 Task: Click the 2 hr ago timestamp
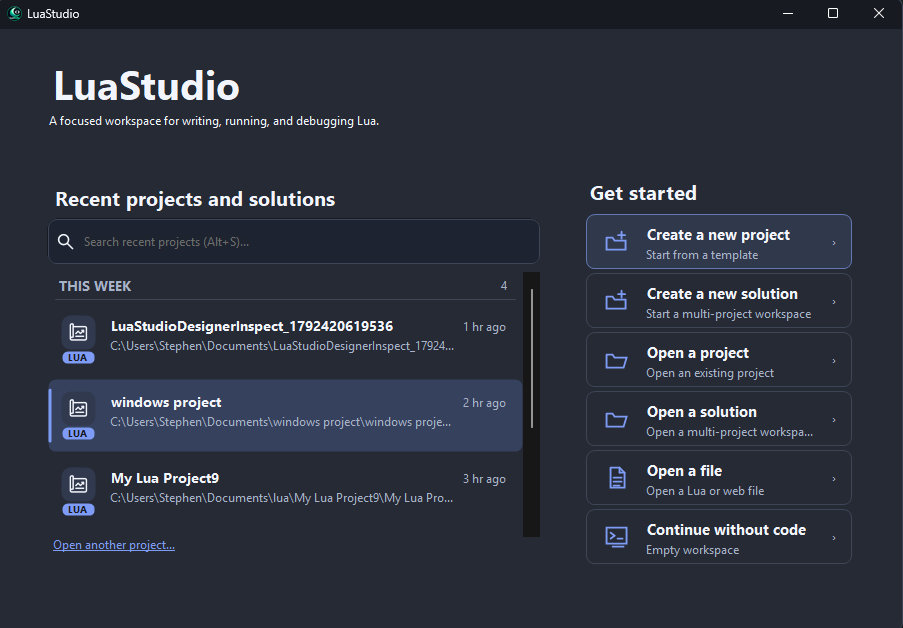point(484,403)
